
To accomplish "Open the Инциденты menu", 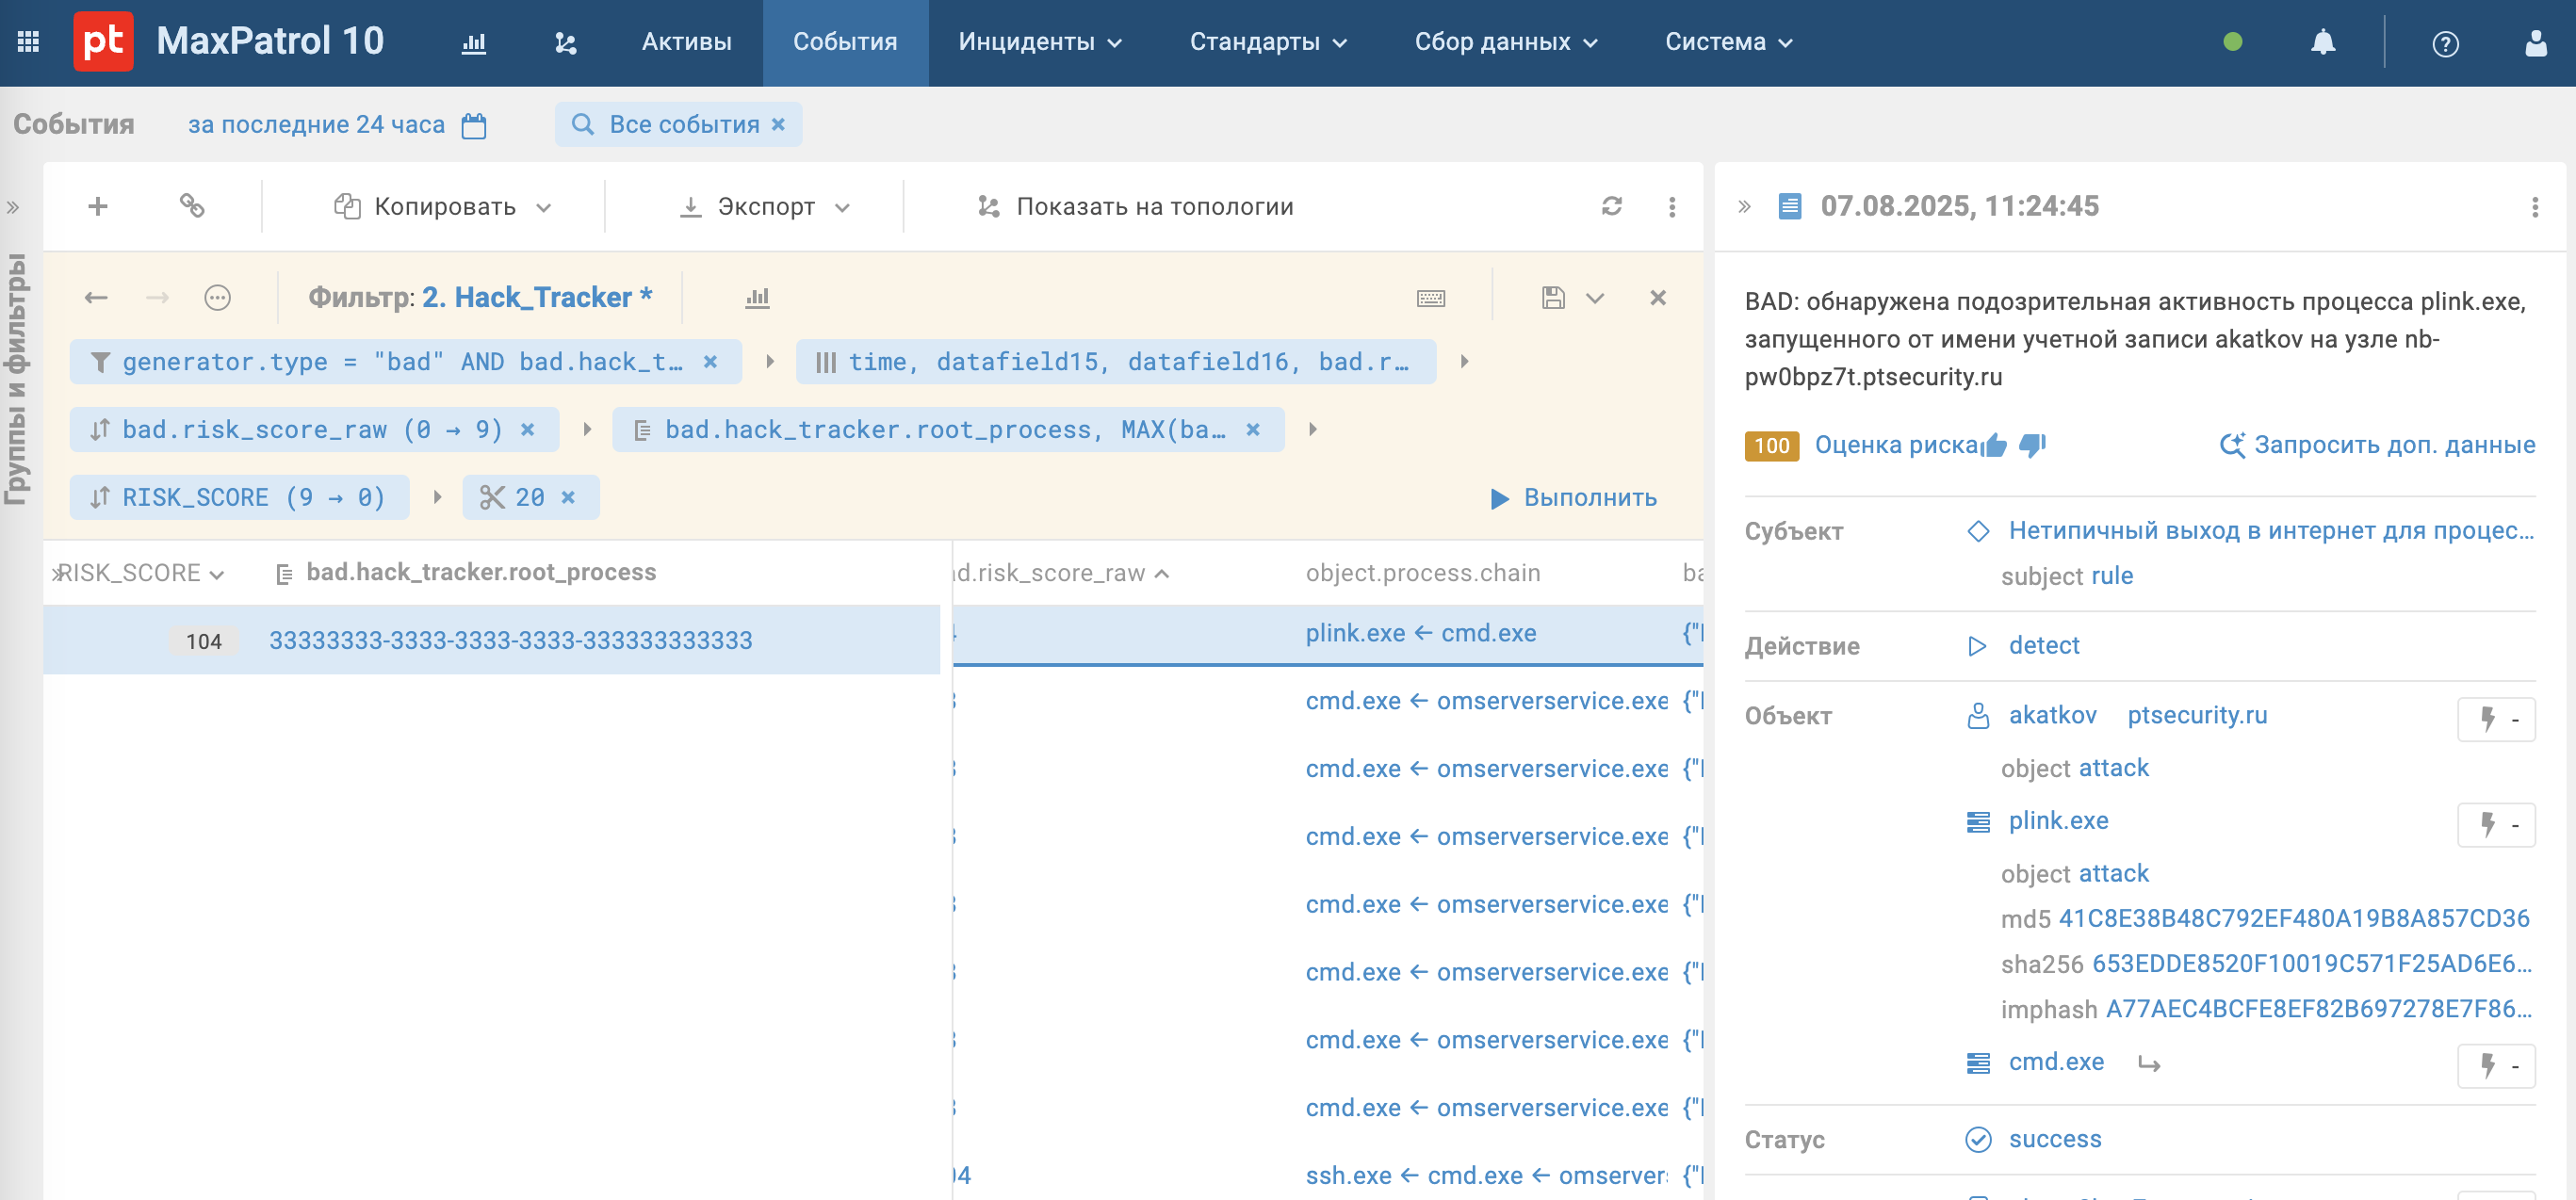I will (x=1040, y=42).
